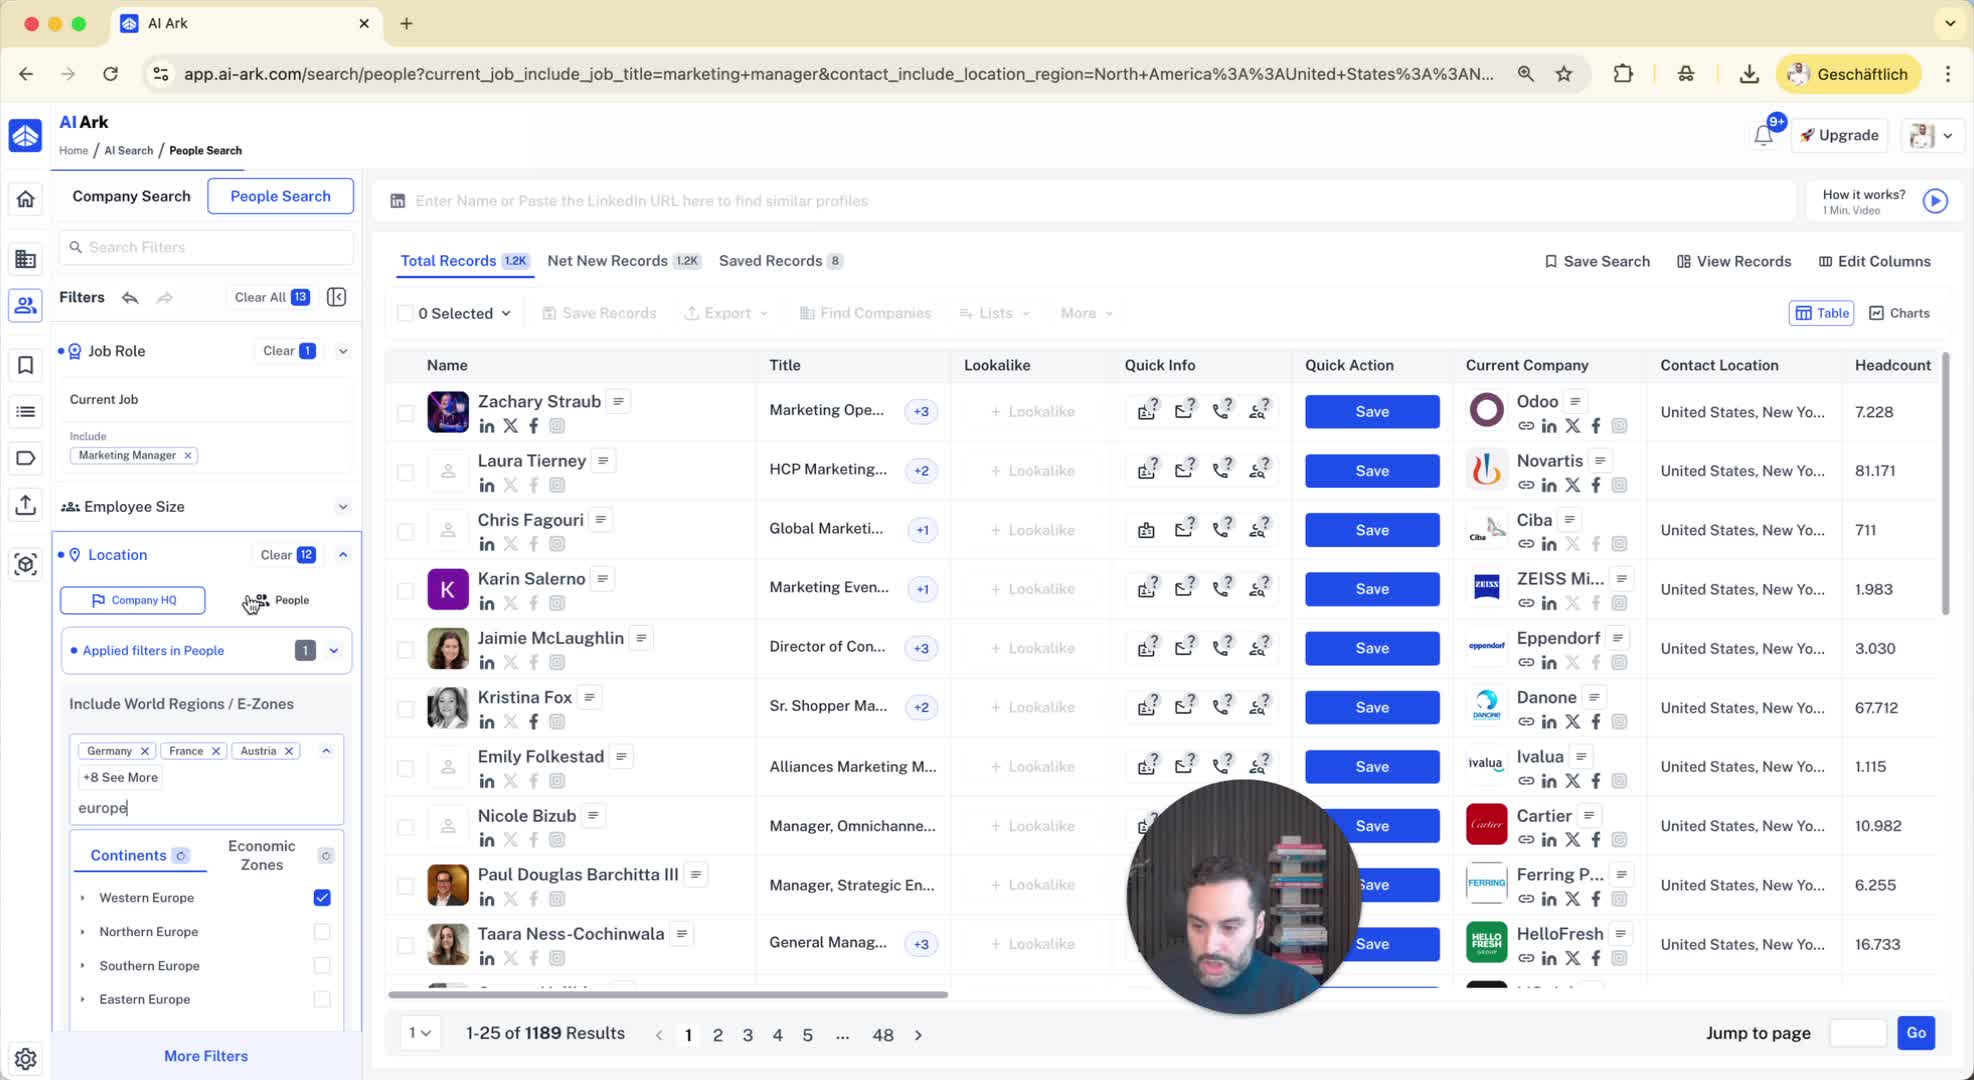Image resolution: width=1974 pixels, height=1080 pixels.
Task: Click the More Filters link
Action: tap(206, 1056)
